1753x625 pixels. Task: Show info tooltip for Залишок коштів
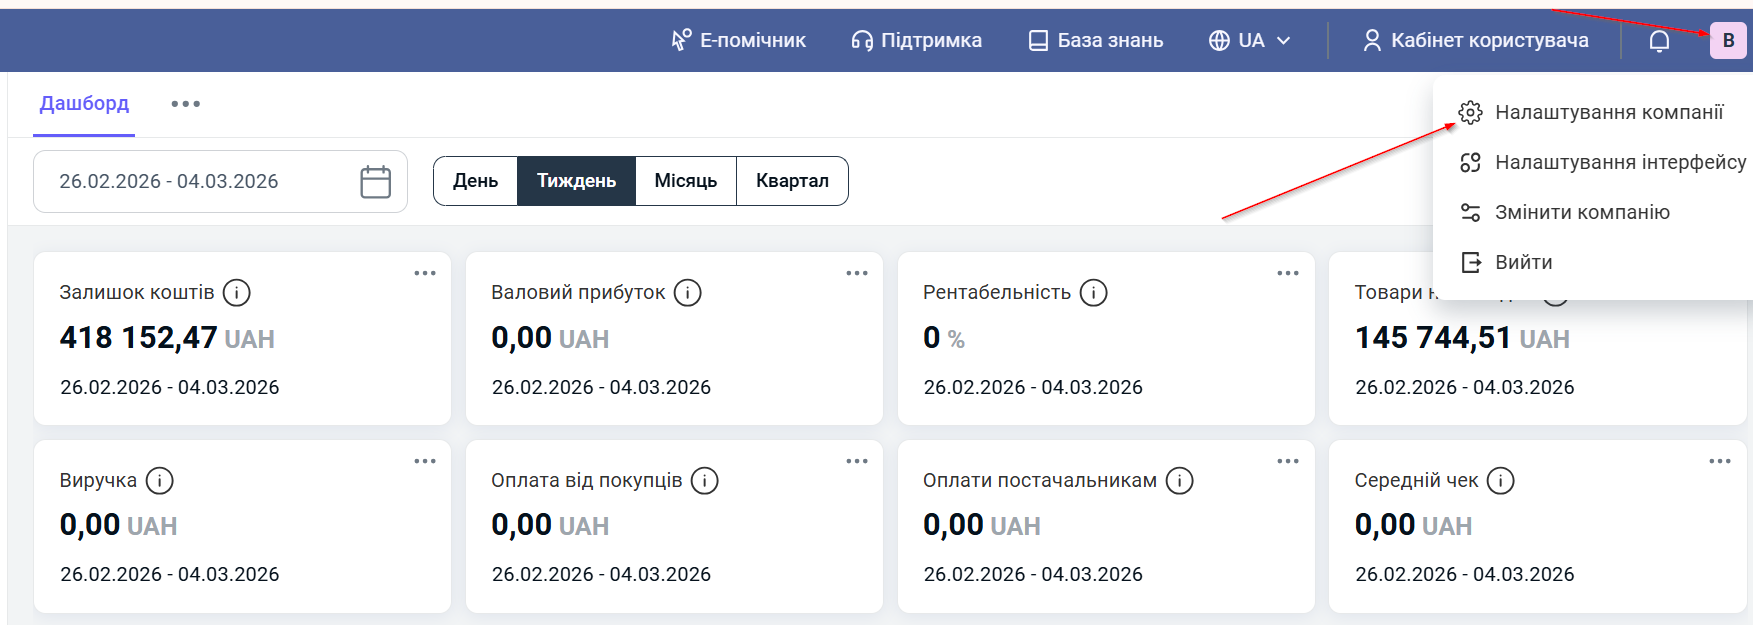(236, 293)
